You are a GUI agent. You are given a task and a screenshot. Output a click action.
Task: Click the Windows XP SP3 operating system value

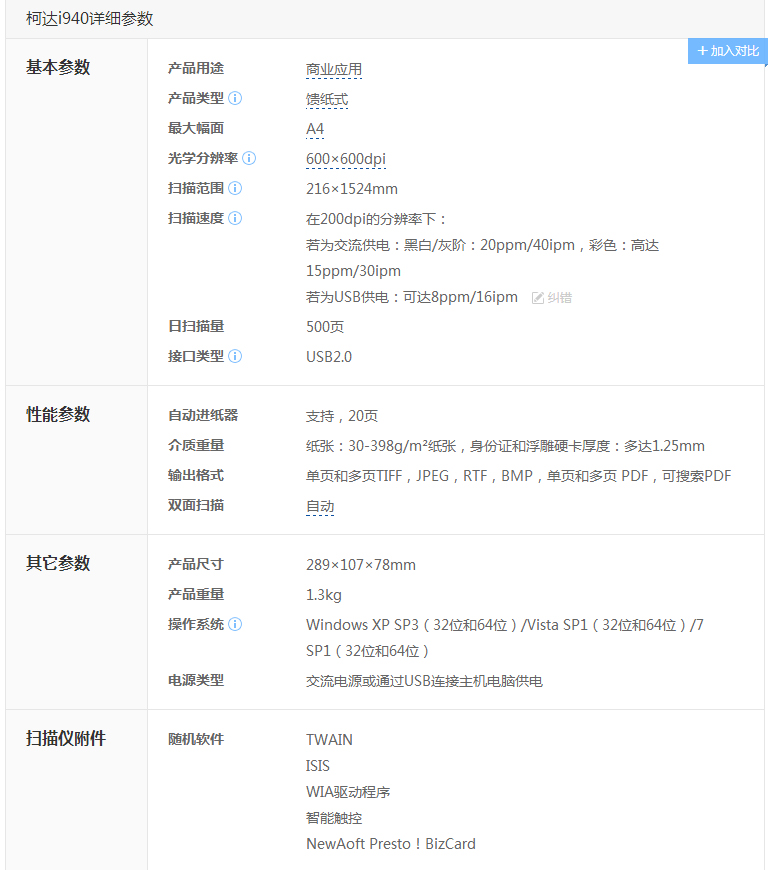(x=505, y=638)
